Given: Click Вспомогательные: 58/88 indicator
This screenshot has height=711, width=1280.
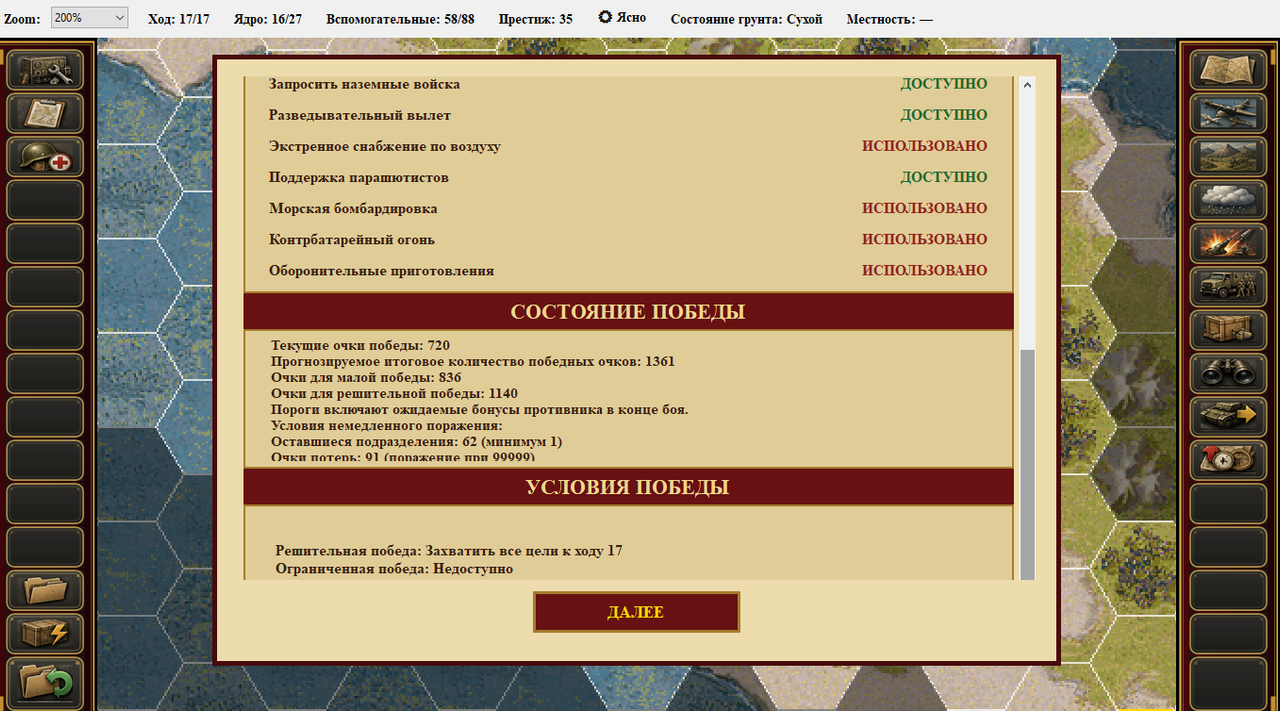Looking at the screenshot, I should (x=400, y=19).
